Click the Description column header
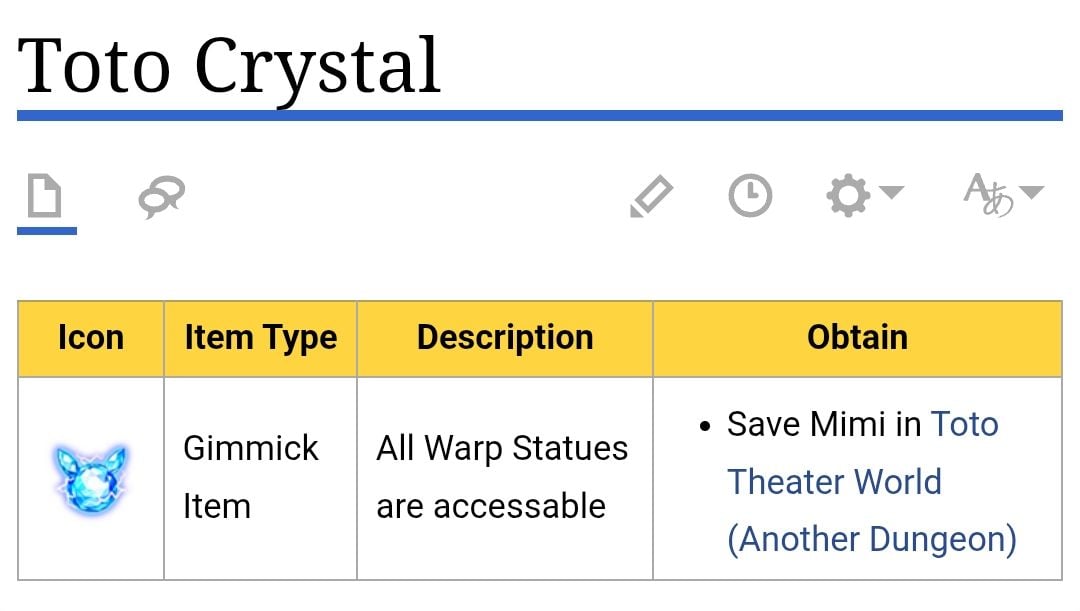The image size is (1080, 611). click(505, 338)
